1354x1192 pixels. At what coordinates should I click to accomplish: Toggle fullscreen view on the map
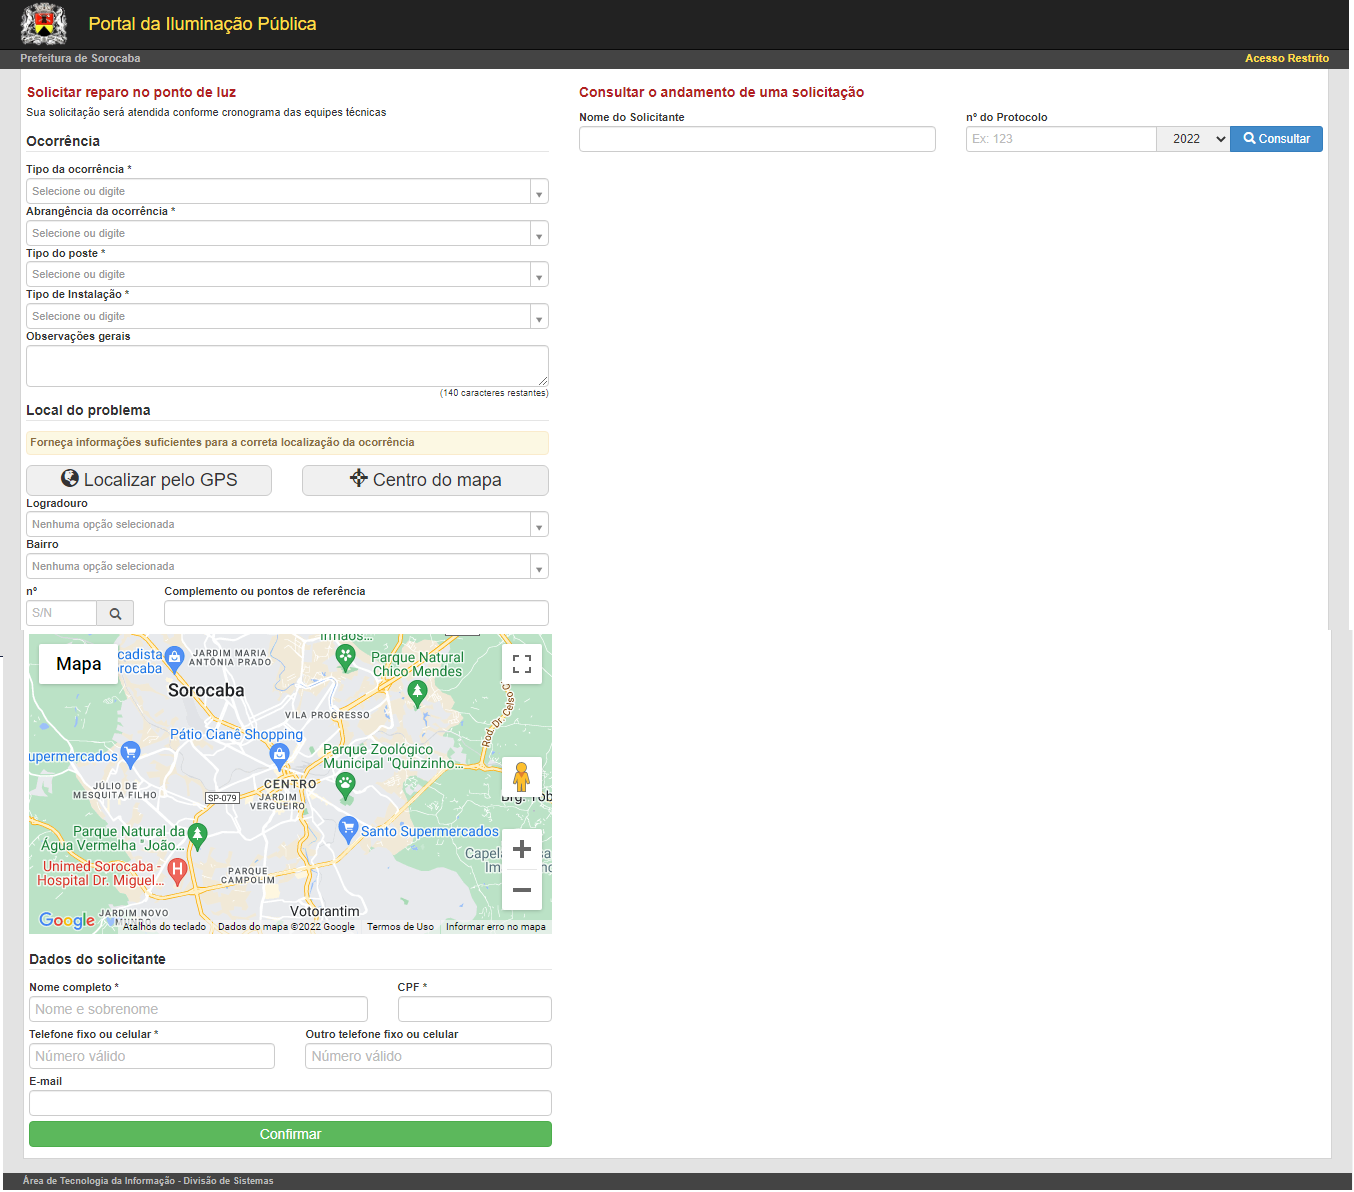pyautogui.click(x=522, y=664)
